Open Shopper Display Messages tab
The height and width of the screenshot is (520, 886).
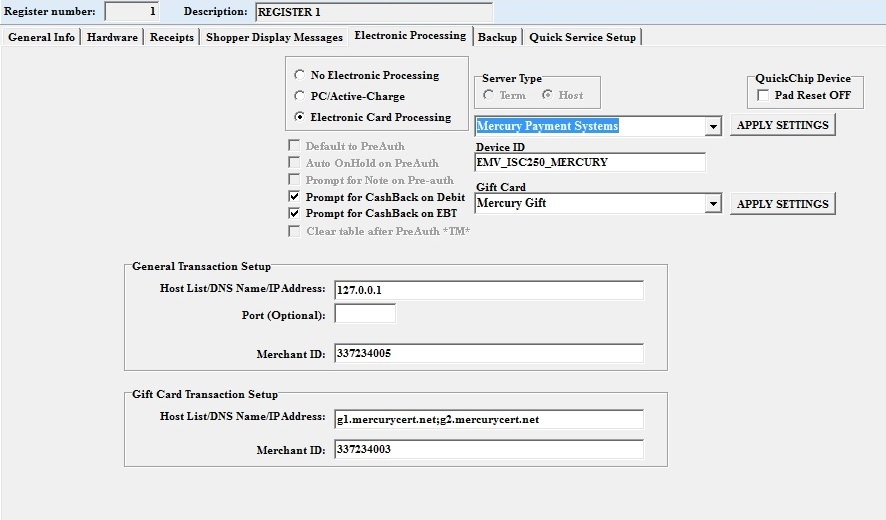click(x=274, y=37)
